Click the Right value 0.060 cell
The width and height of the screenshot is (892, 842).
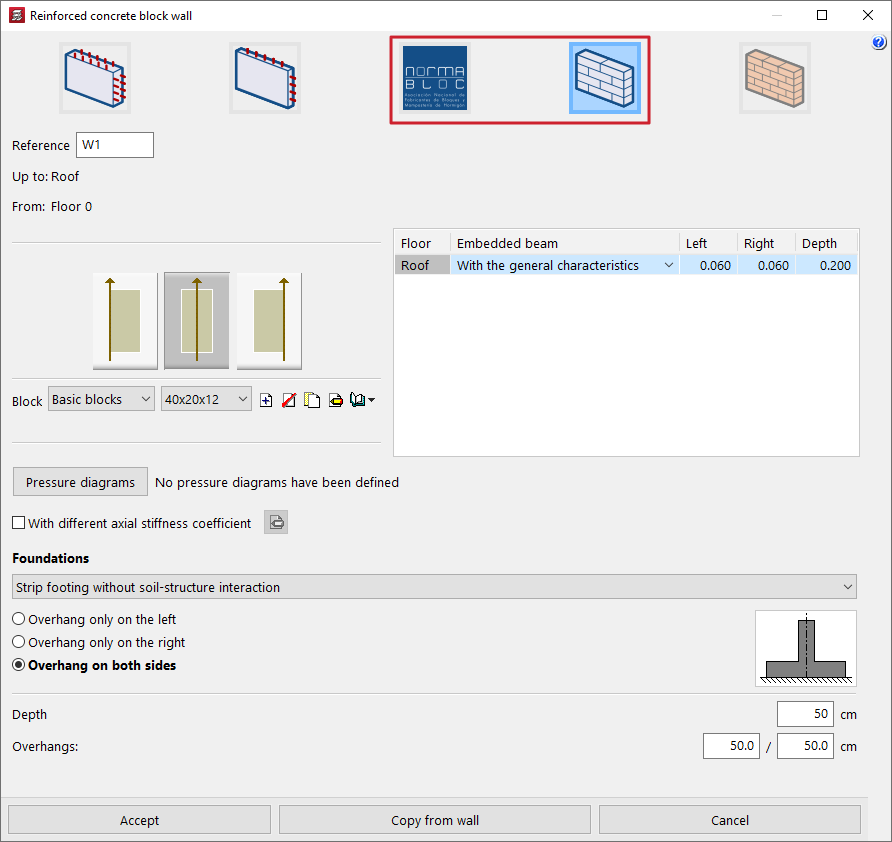(x=766, y=265)
